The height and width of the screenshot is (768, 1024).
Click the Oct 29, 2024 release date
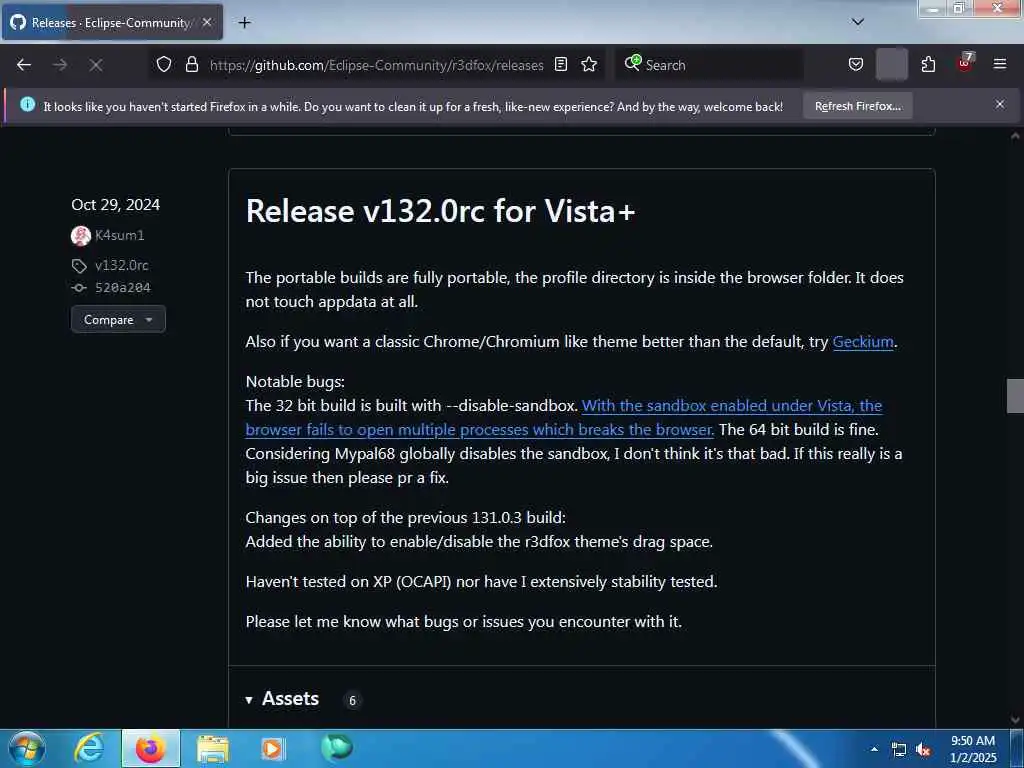pos(116,204)
